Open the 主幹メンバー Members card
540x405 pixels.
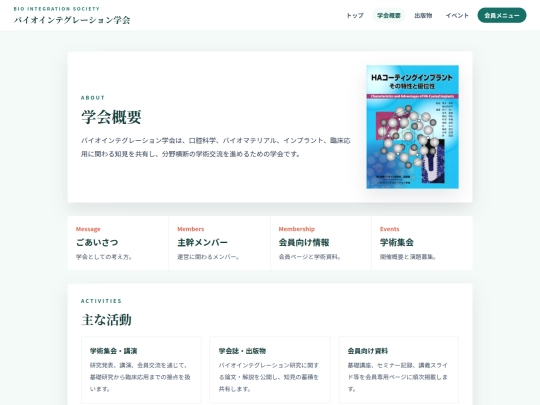219,243
